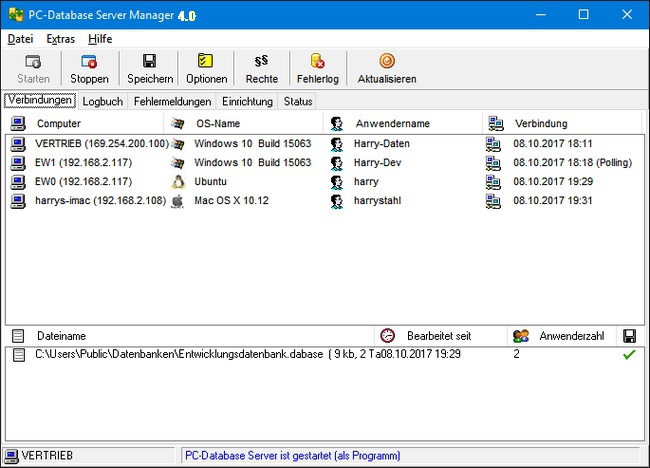The width and height of the screenshot is (650, 468).
Task: Switch to the Fehlermeldungen tab
Action: (173, 101)
